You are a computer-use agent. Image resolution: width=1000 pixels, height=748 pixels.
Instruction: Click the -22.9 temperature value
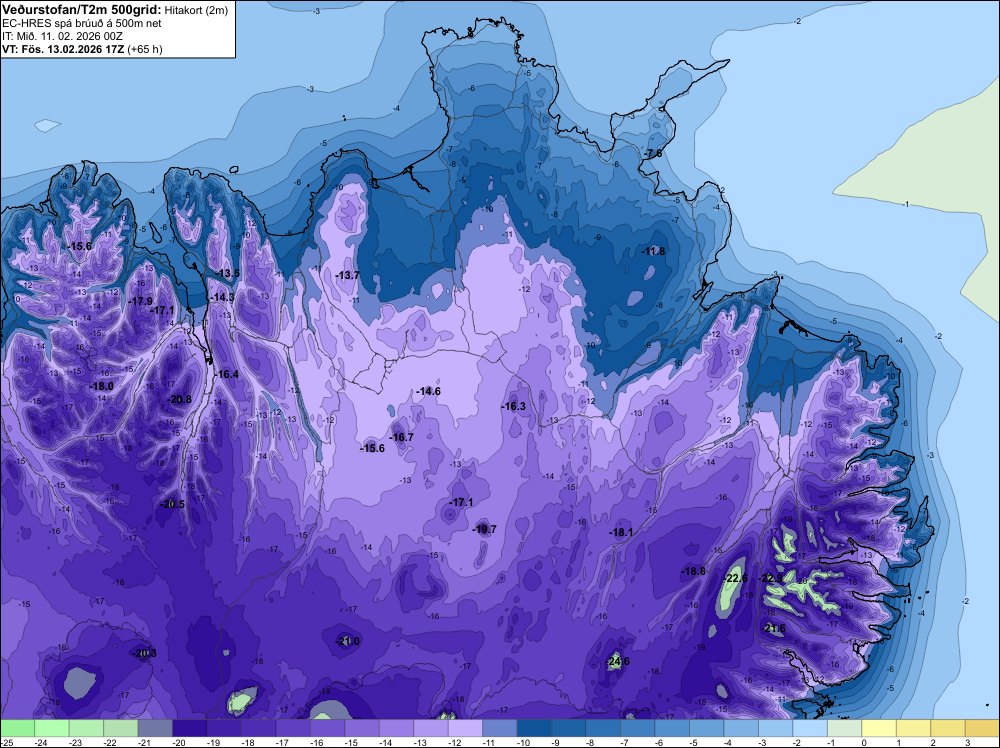770,578
